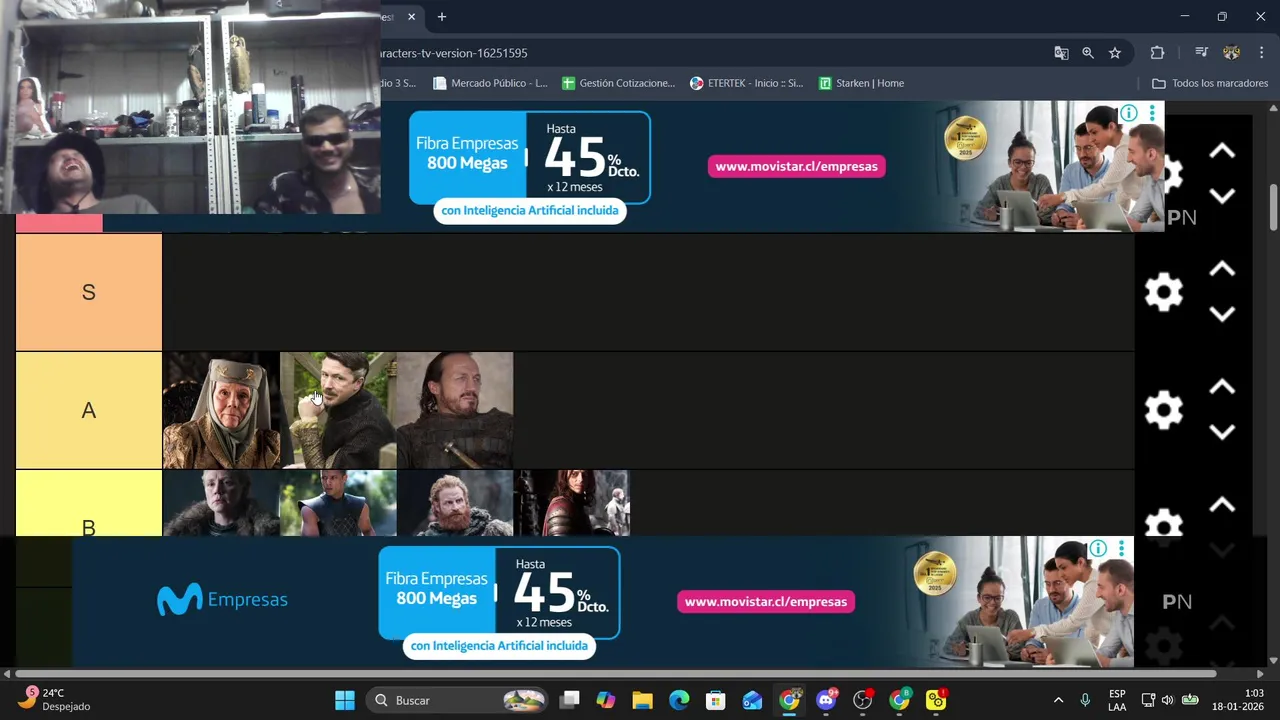Image resolution: width=1280 pixels, height=720 pixels.
Task: Select dark-haired man in blue vest in B tier
Action: click(338, 503)
